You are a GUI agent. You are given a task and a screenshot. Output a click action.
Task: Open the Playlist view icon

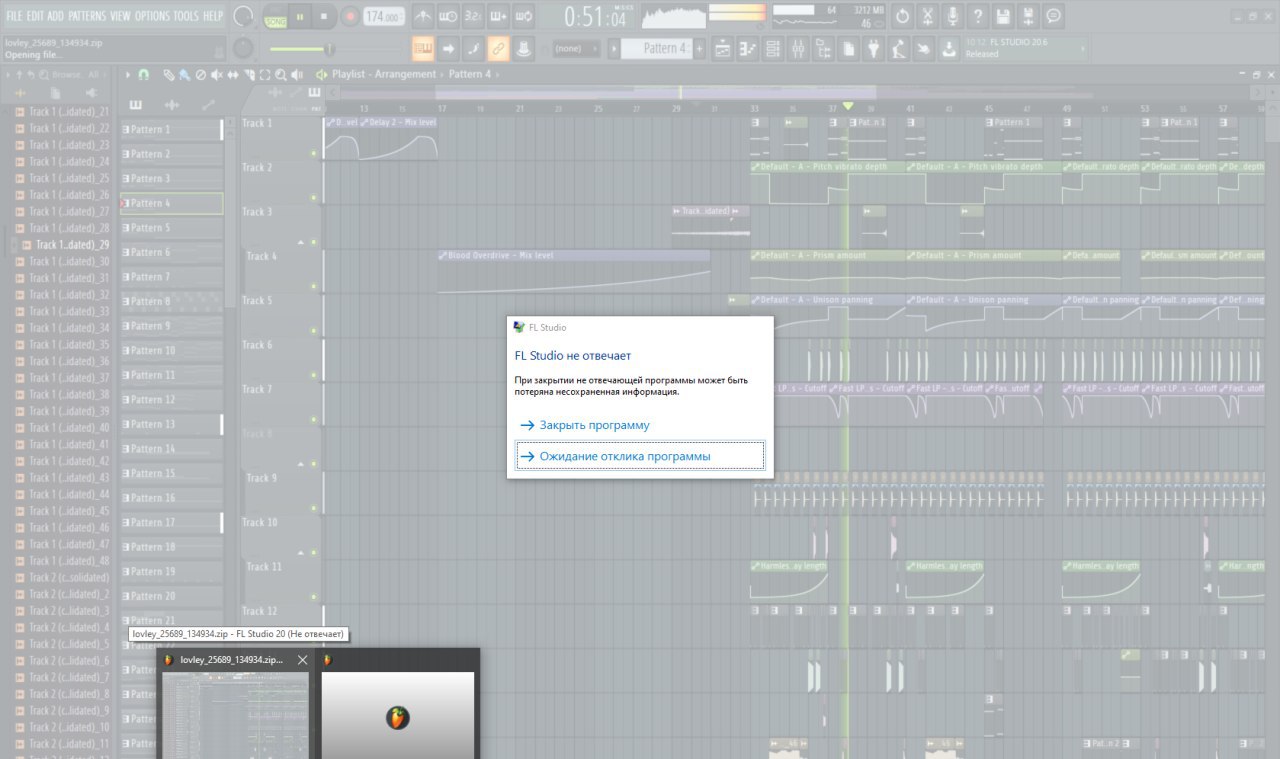pos(723,48)
